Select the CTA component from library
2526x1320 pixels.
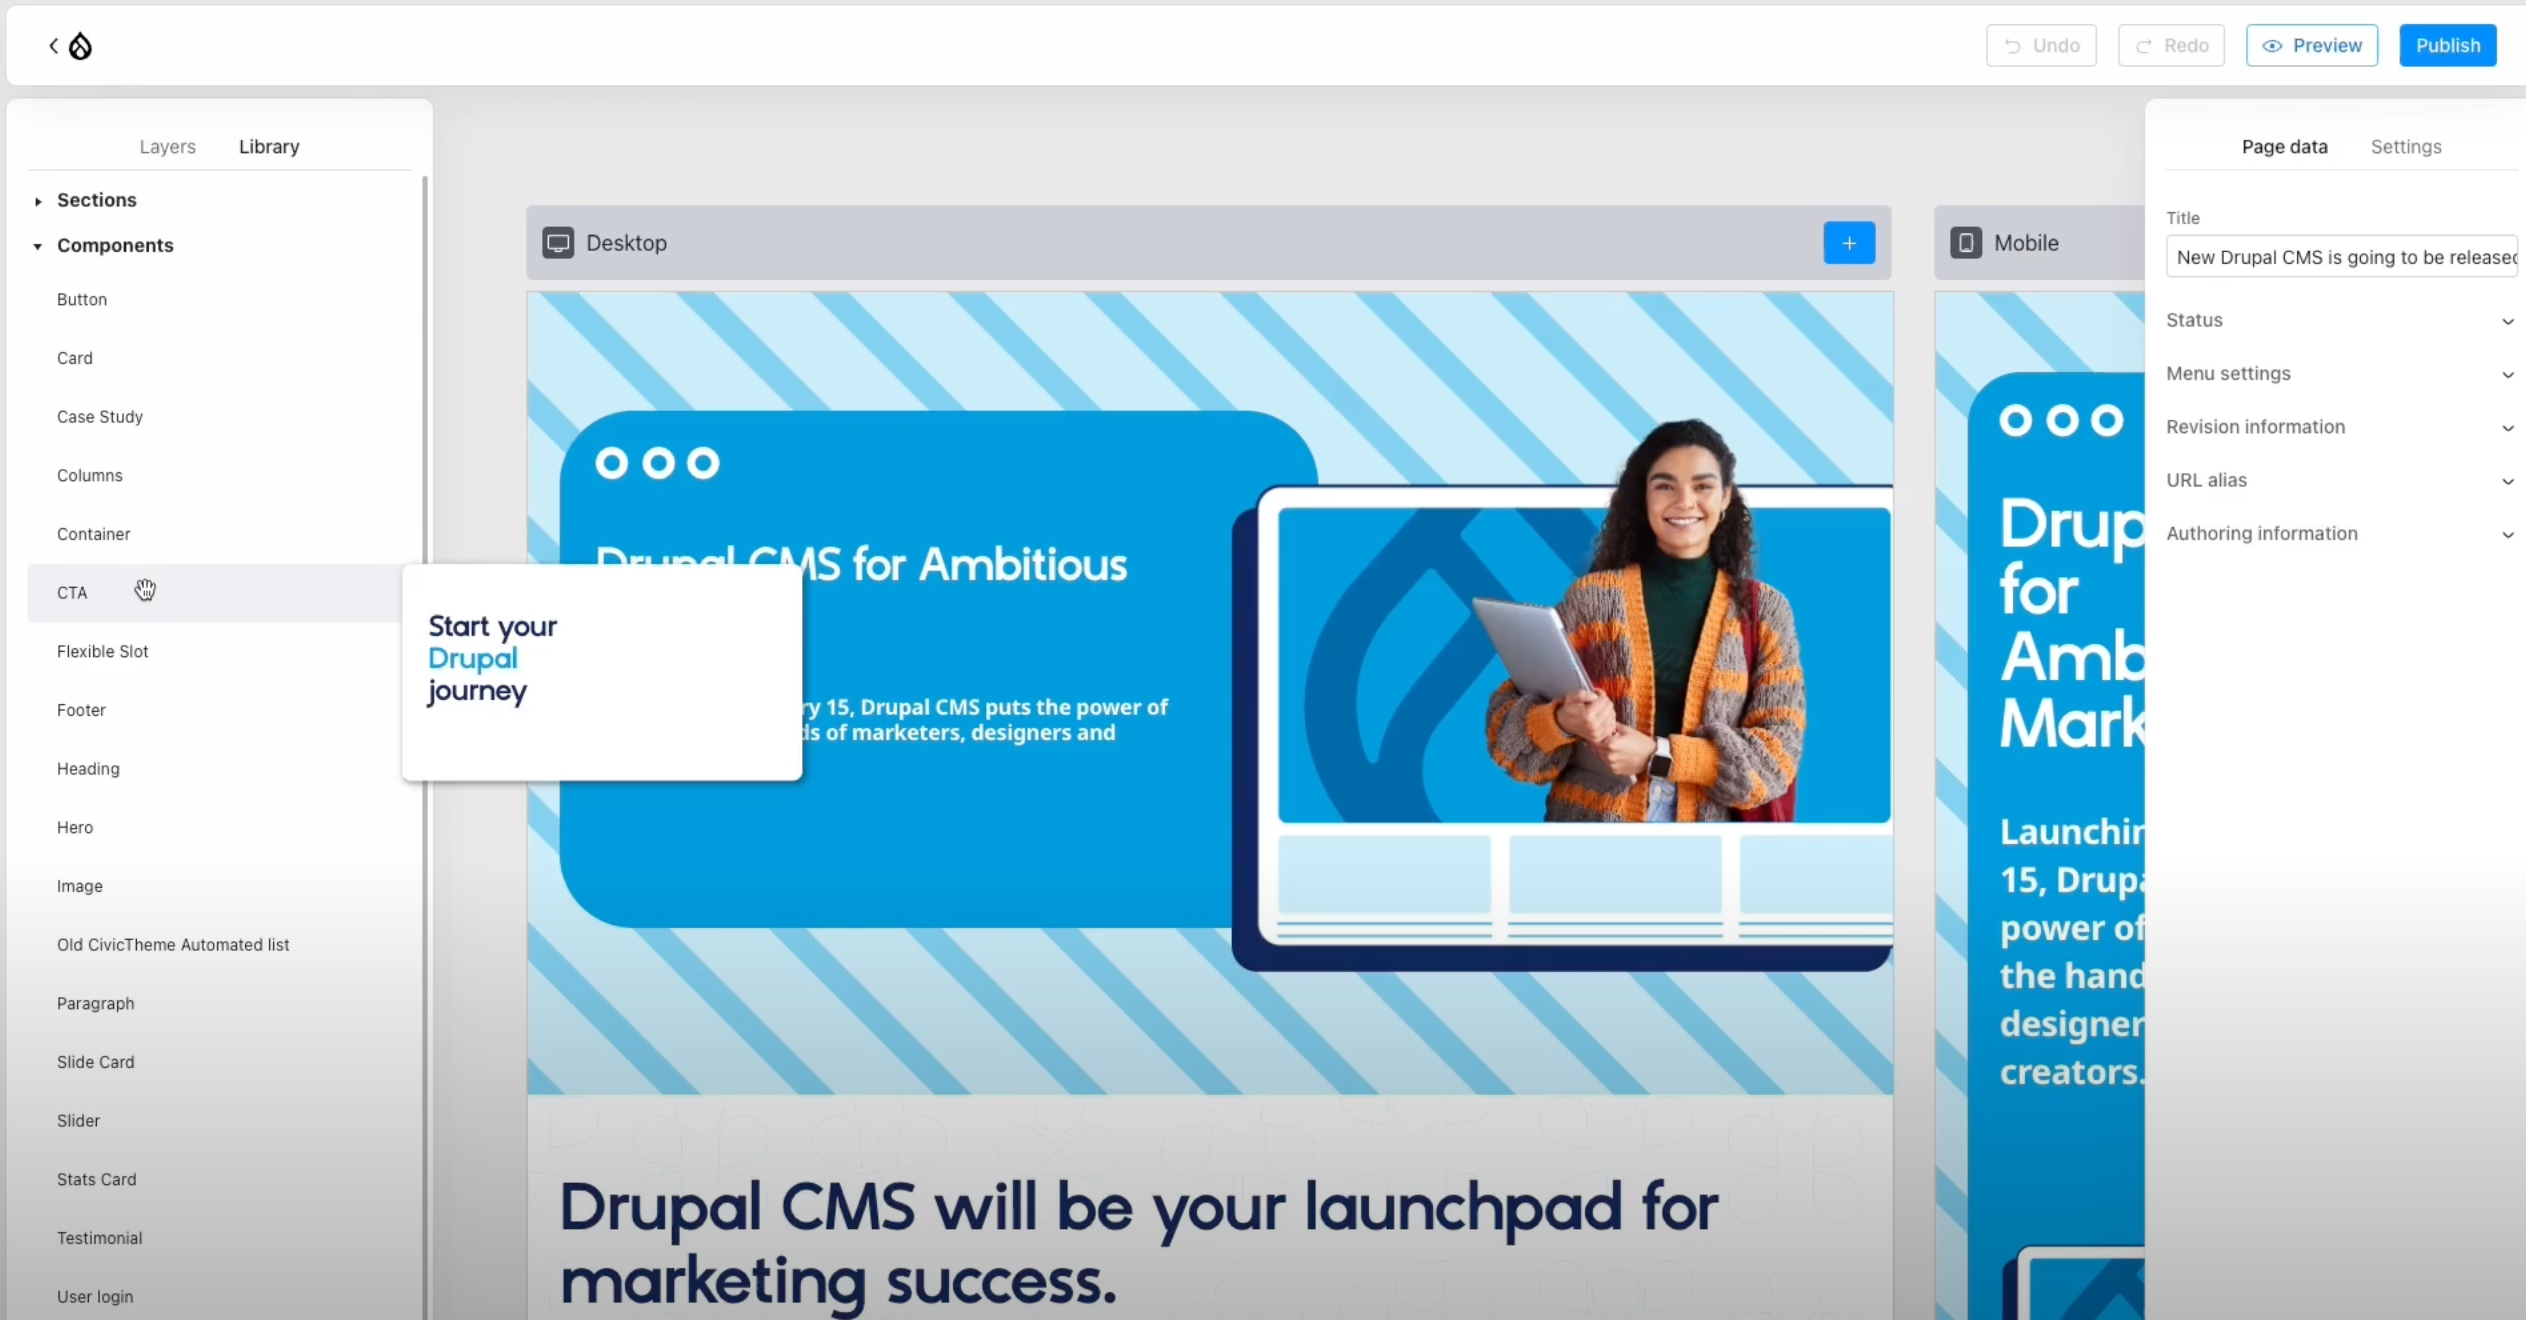pyautogui.click(x=72, y=591)
